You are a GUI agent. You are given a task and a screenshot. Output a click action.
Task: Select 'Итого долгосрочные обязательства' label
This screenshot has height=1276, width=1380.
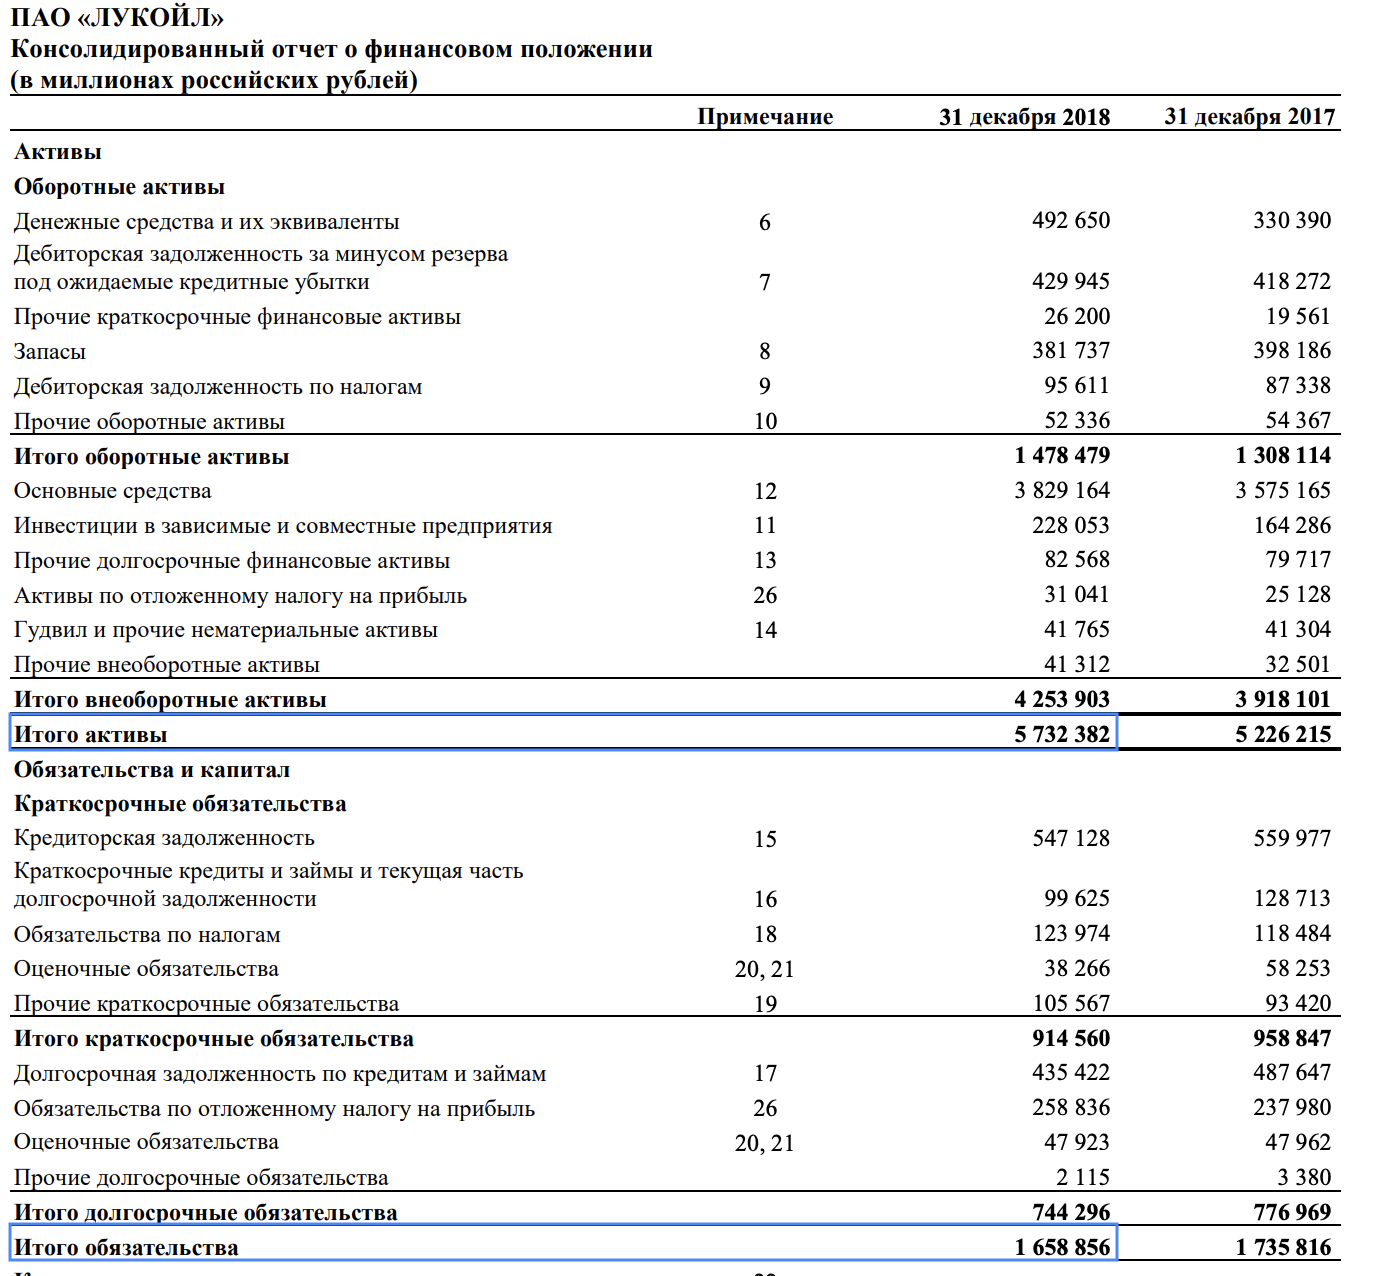(205, 1213)
